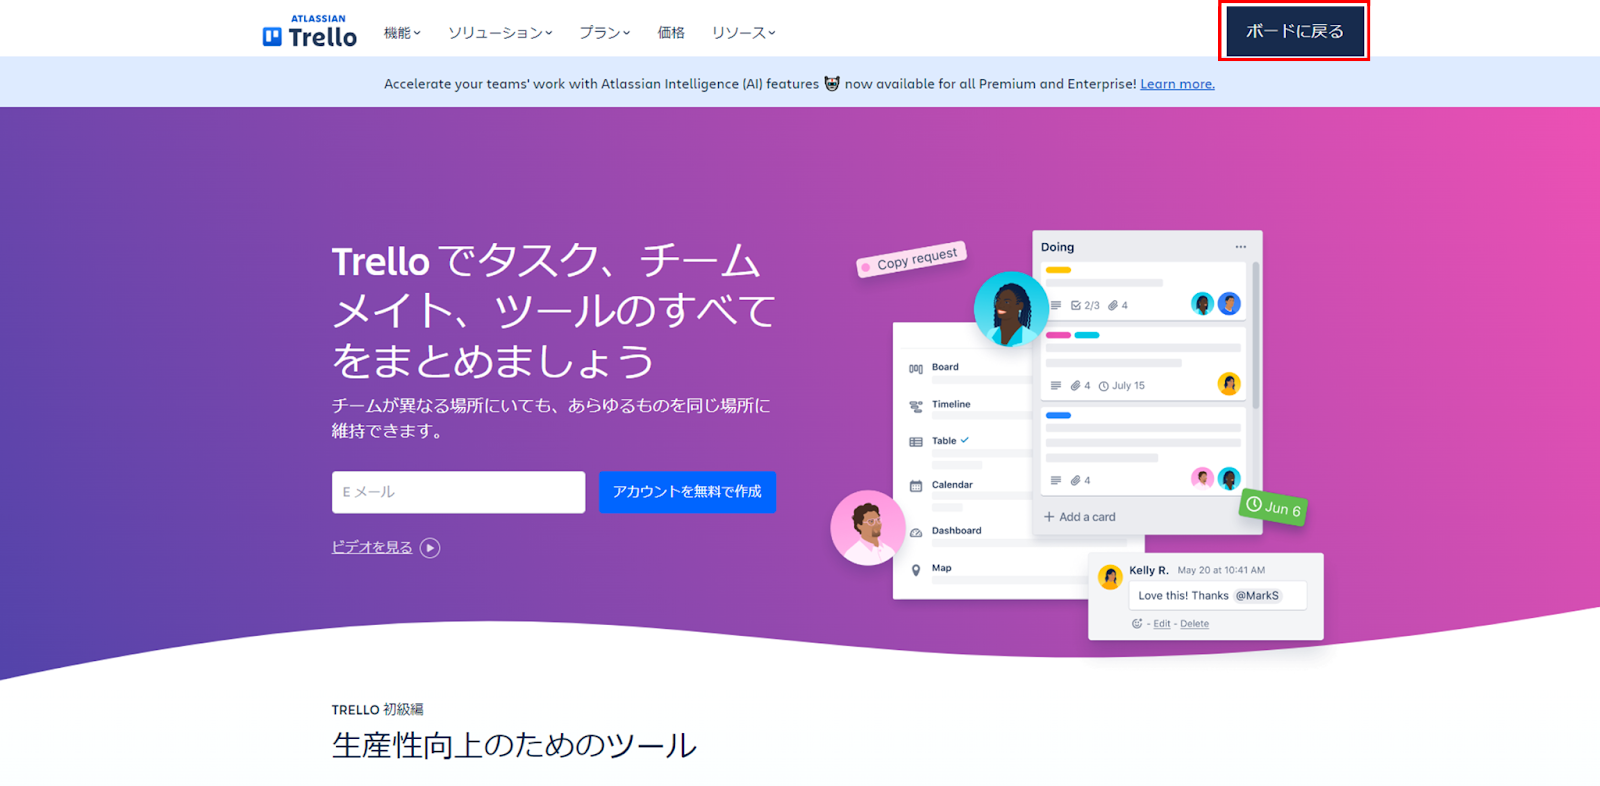This screenshot has width=1600, height=786.
Task: Click the Jun 6 green date tag
Action: point(1273,507)
